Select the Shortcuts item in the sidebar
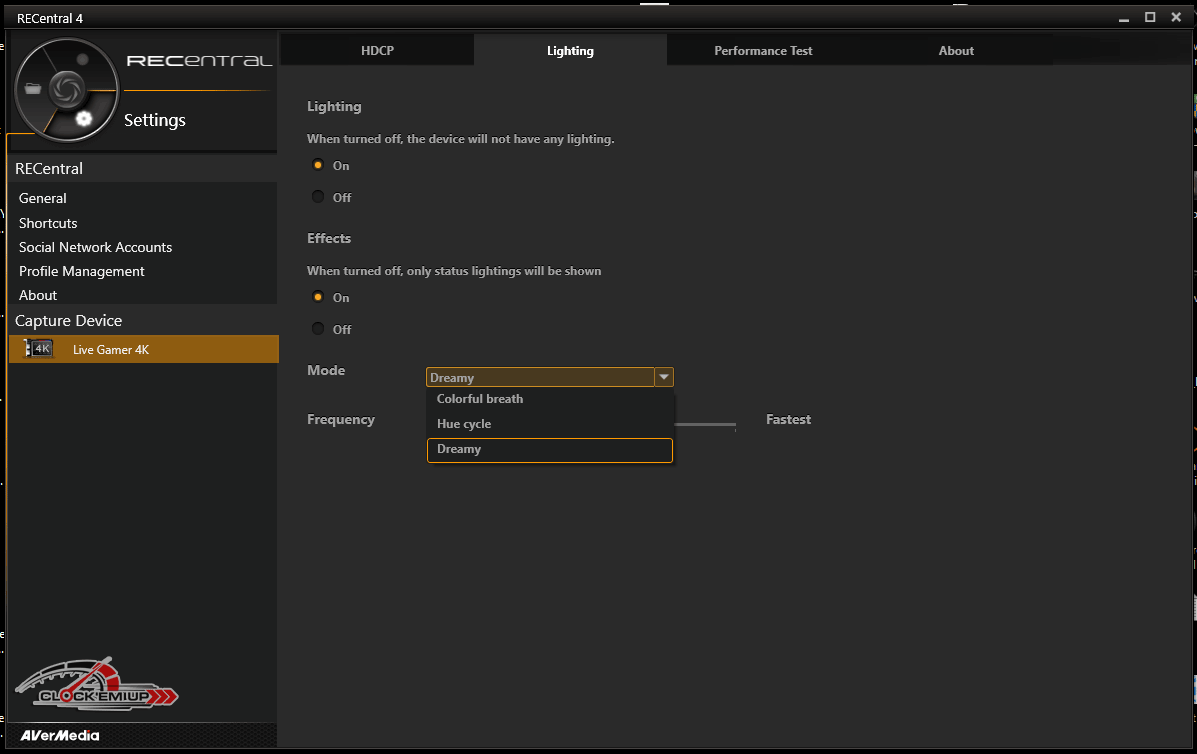This screenshot has height=754, width=1197. tap(48, 223)
